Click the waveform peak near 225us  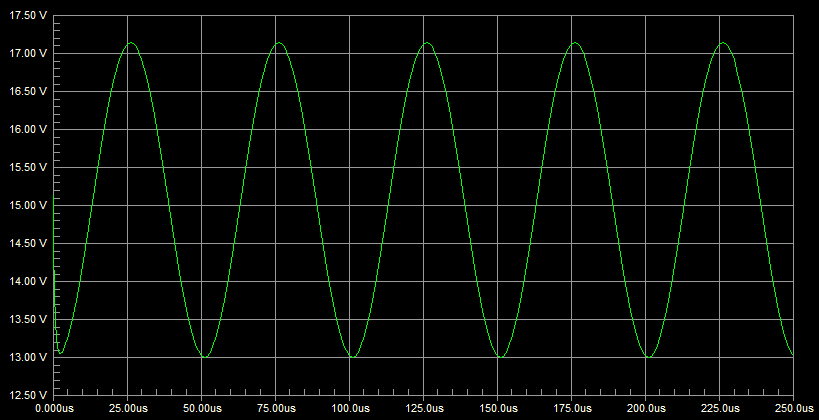click(723, 43)
